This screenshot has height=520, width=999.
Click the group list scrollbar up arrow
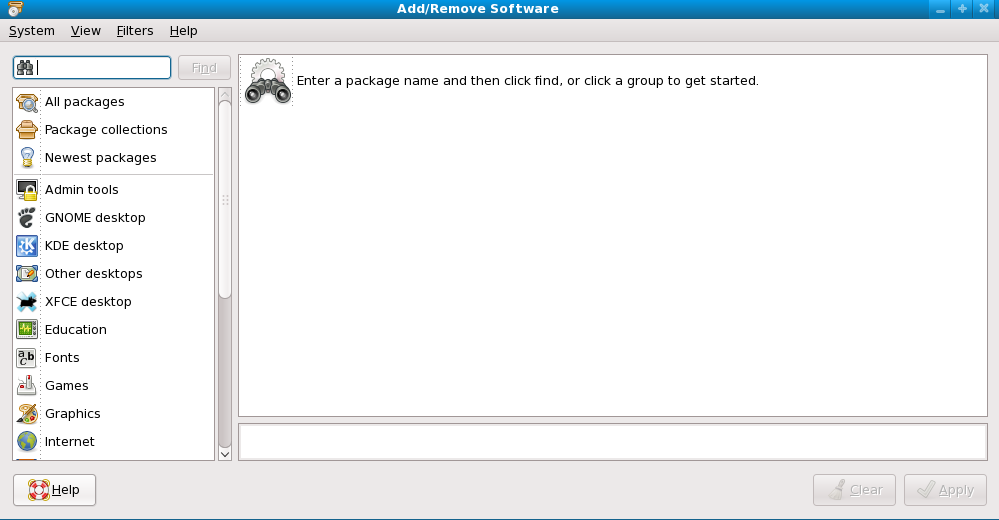[225, 94]
